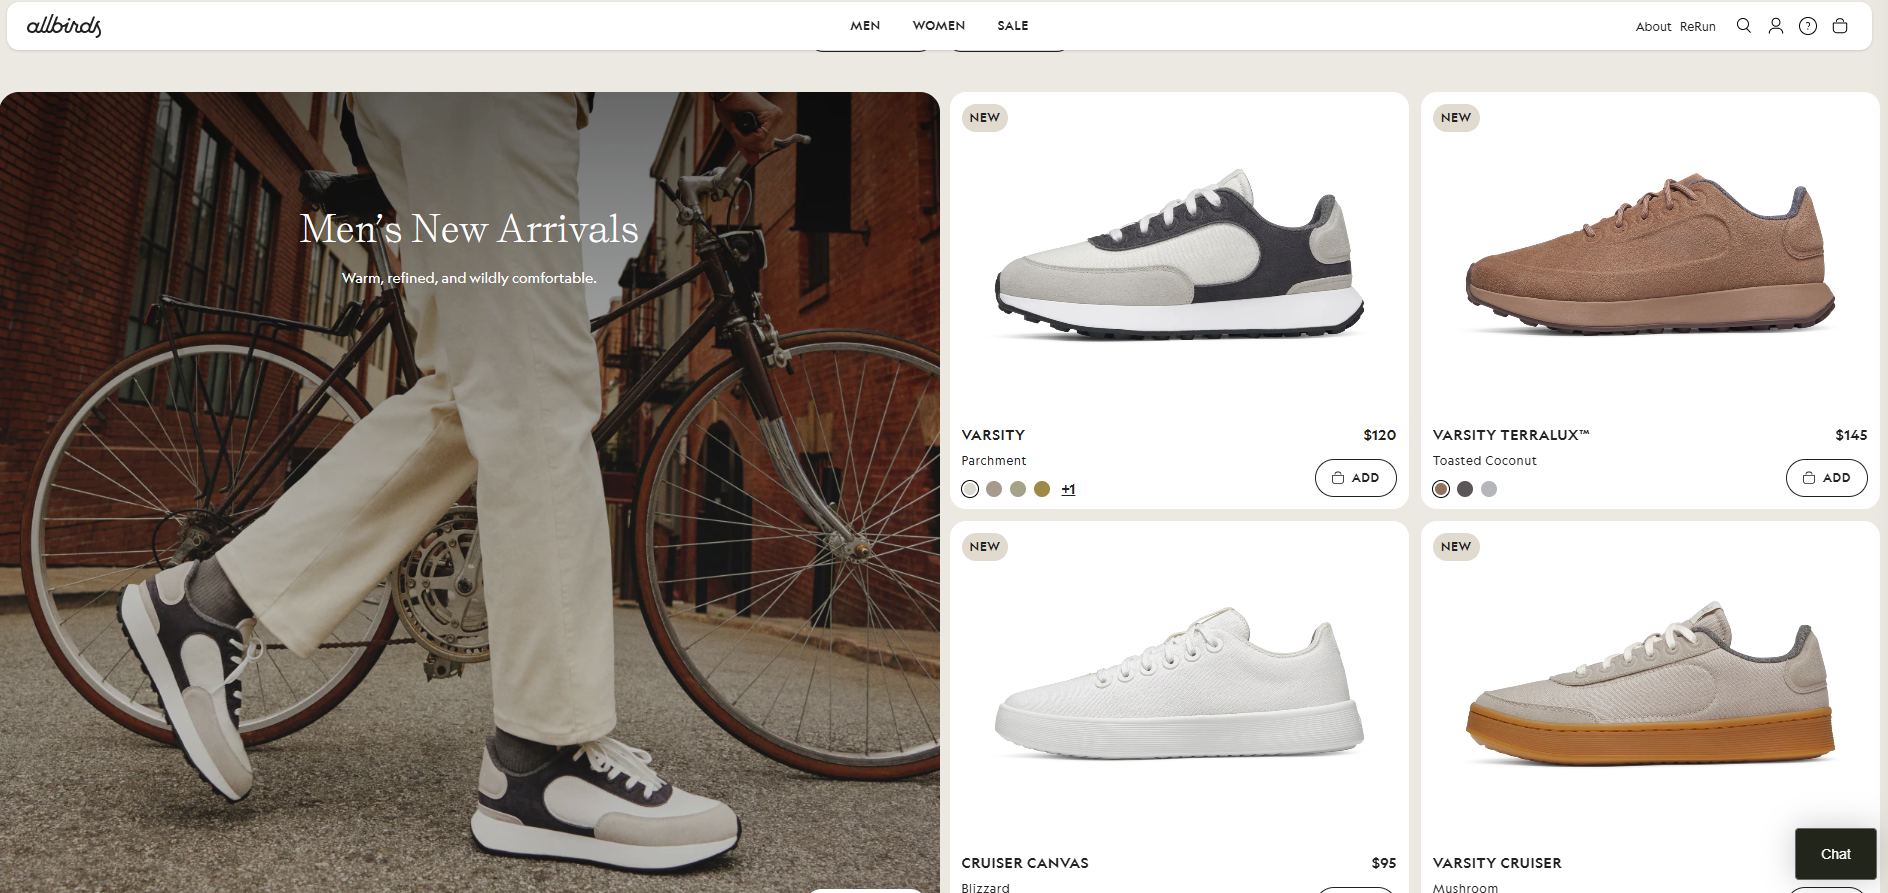
Task: Click the help question mark icon
Action: [x=1807, y=26]
